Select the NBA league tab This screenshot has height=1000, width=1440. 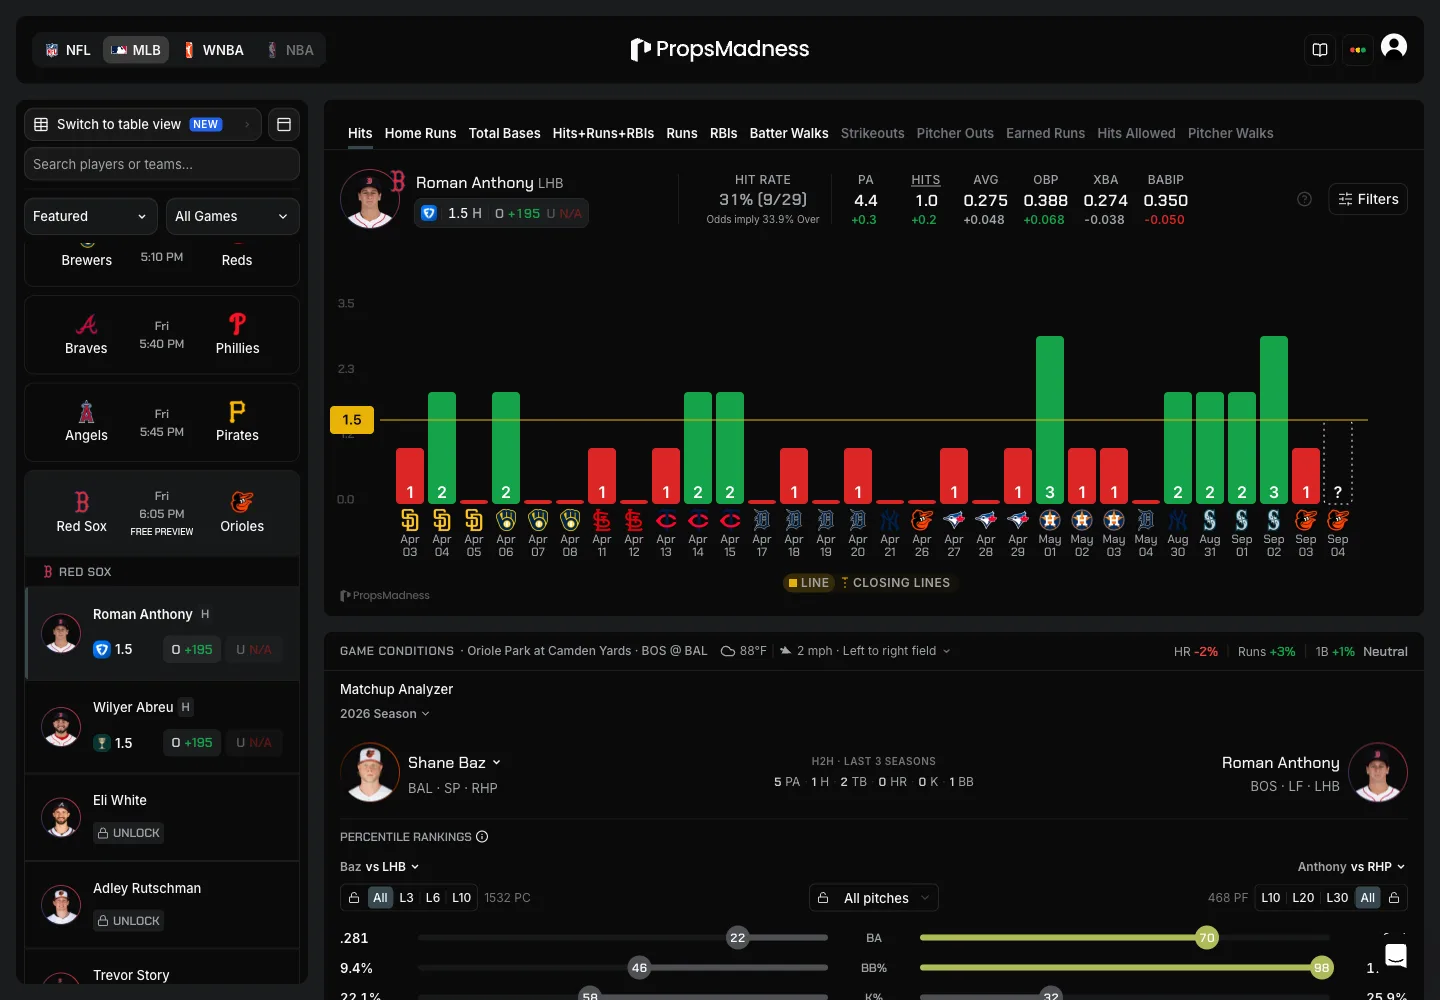(290, 50)
